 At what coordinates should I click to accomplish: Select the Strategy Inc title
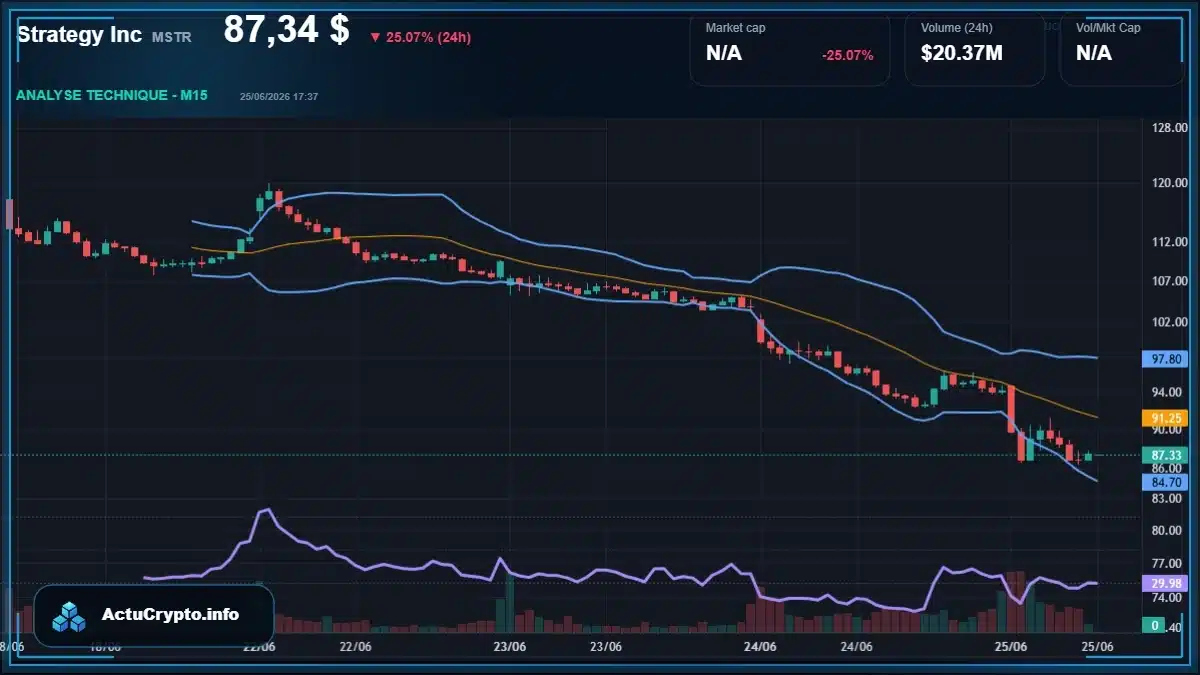point(79,34)
